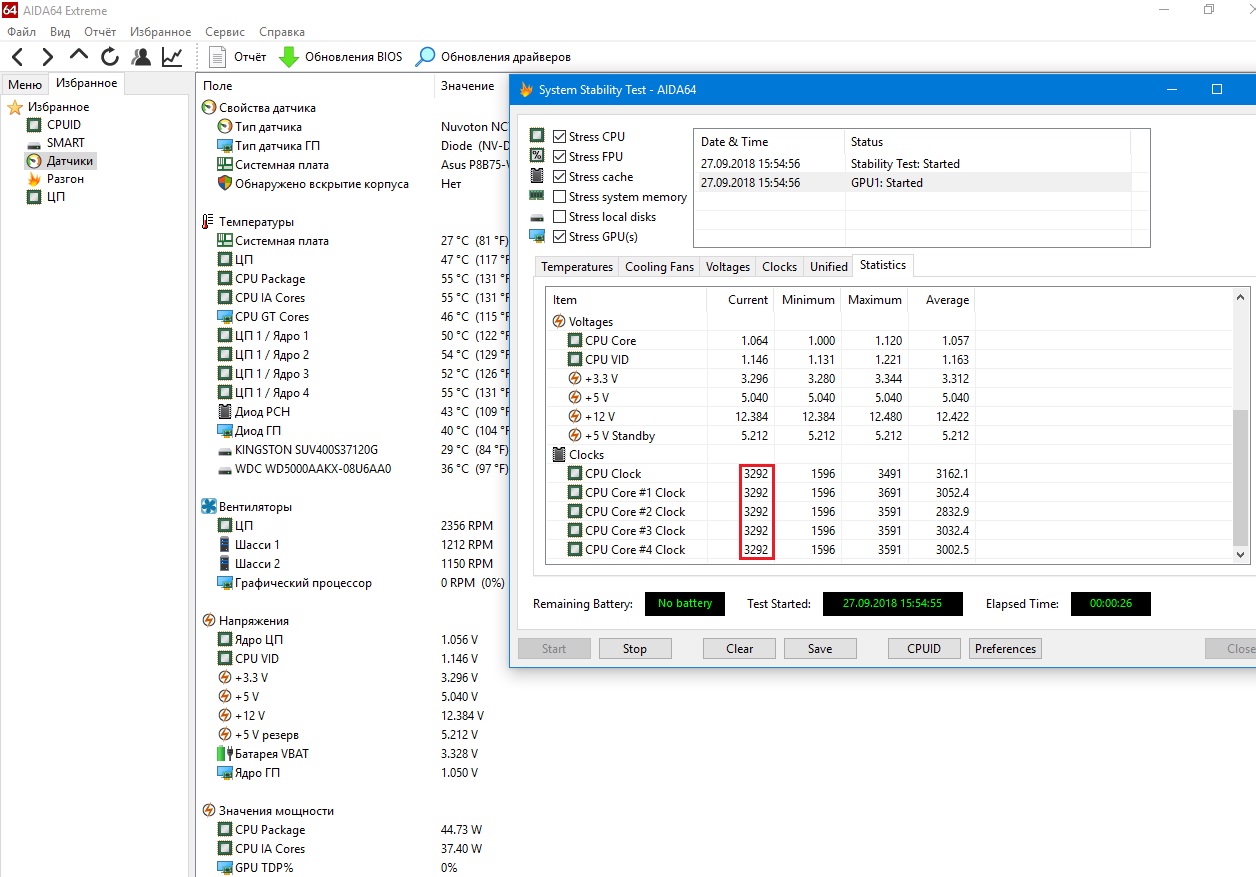
Task: Switch to the Unified tab
Action: click(x=829, y=267)
